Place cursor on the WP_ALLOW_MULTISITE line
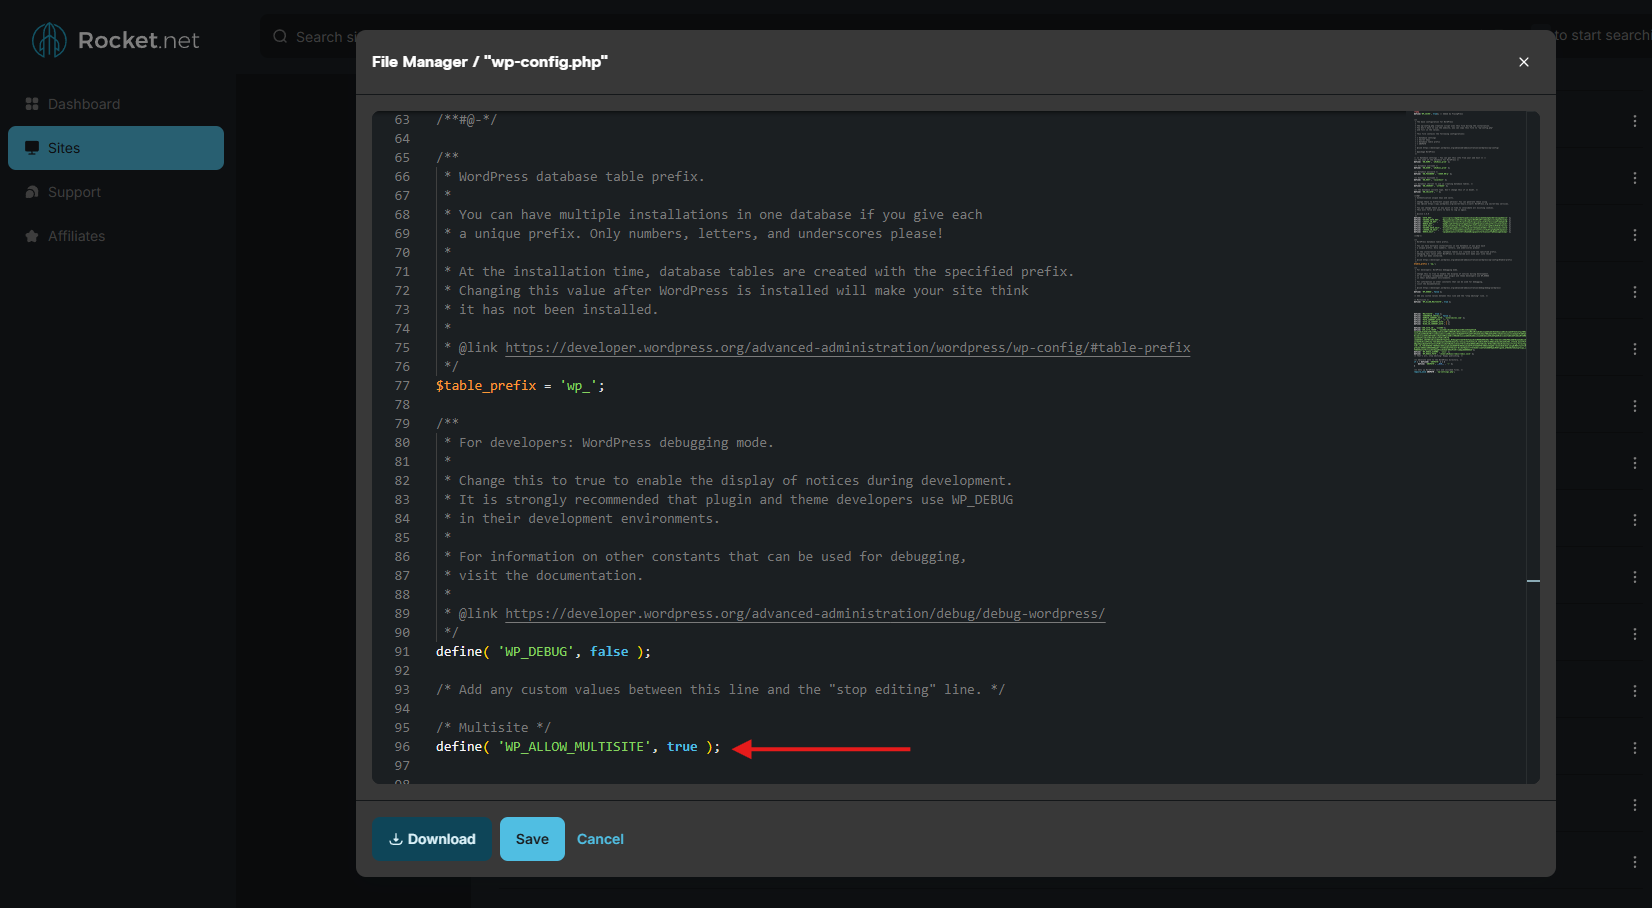Viewport: 1652px width, 908px height. coord(578,747)
